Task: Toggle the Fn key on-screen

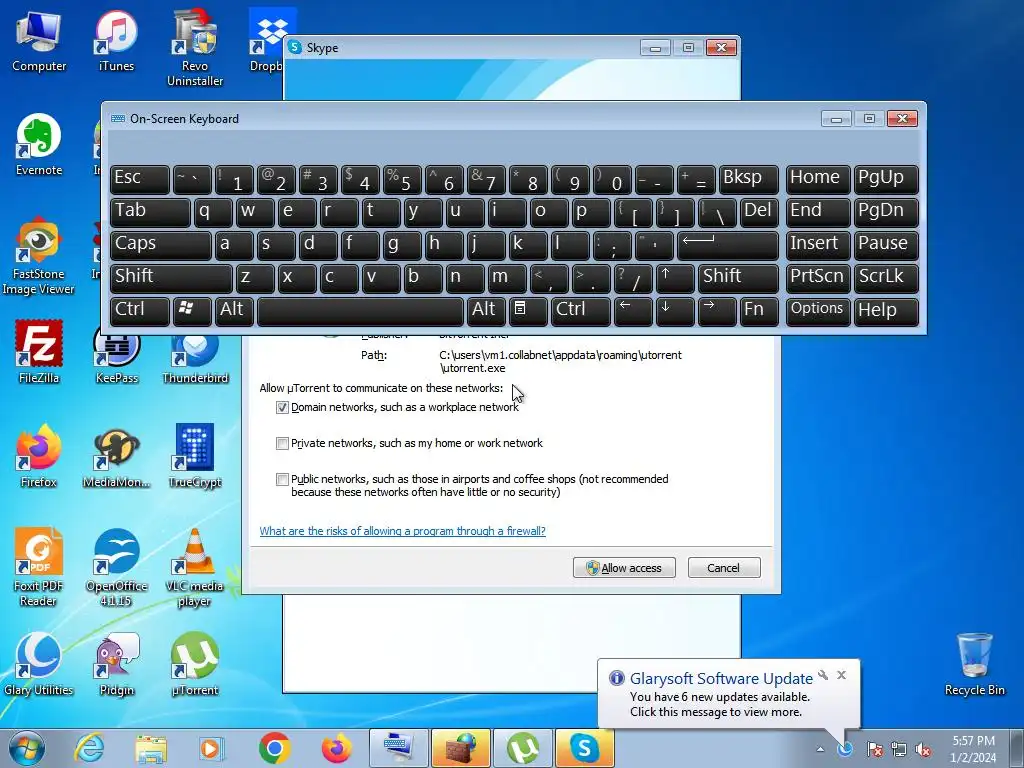Action: (x=759, y=311)
